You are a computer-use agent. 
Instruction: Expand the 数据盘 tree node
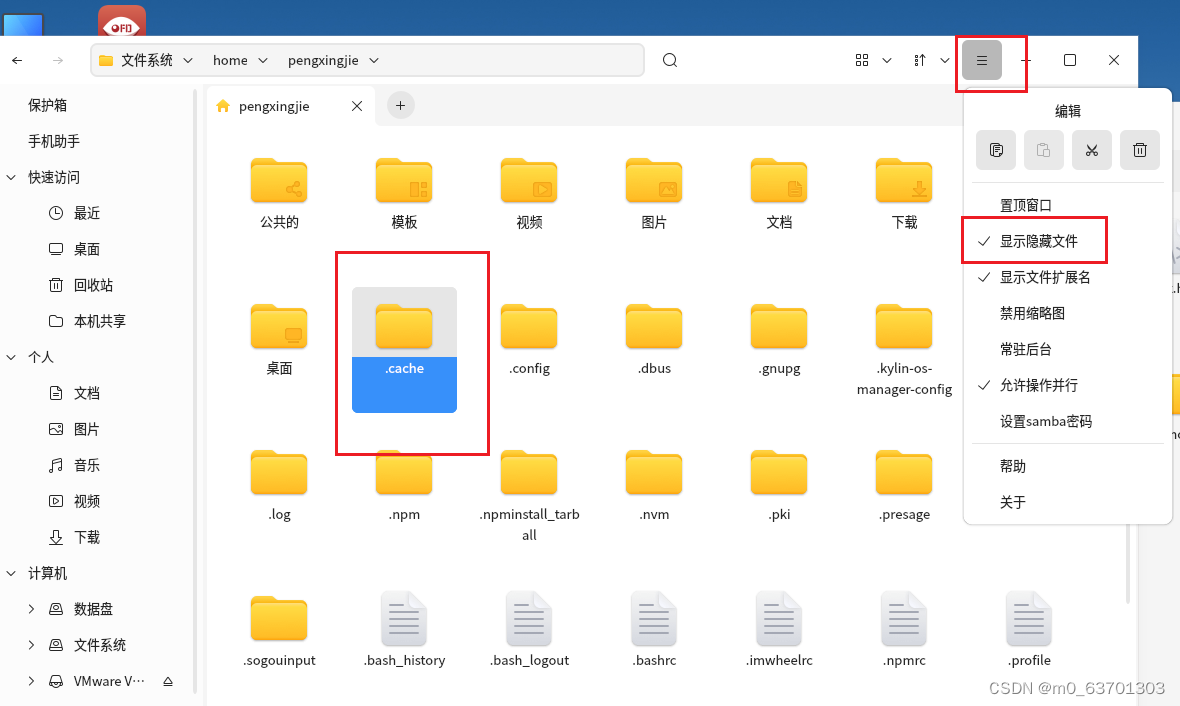[x=31, y=609]
